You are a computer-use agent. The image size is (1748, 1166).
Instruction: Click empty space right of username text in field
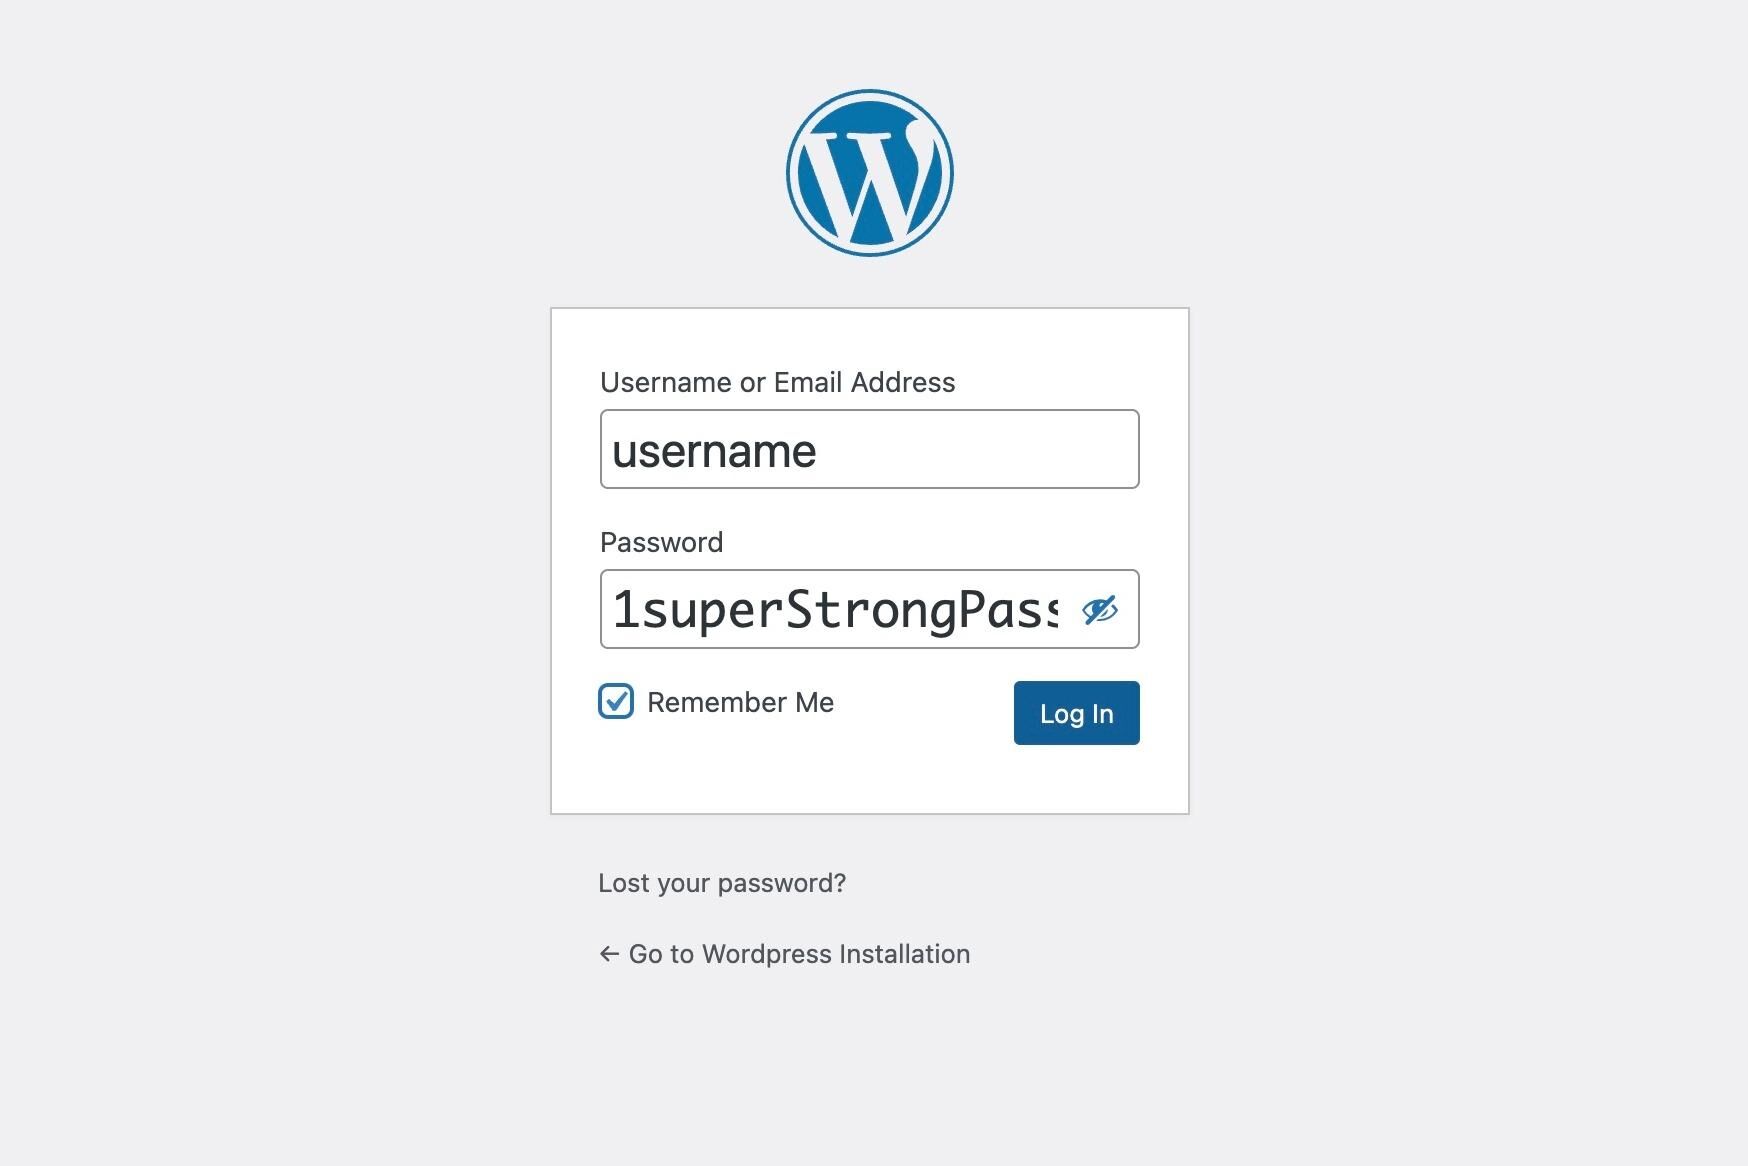click(x=975, y=449)
